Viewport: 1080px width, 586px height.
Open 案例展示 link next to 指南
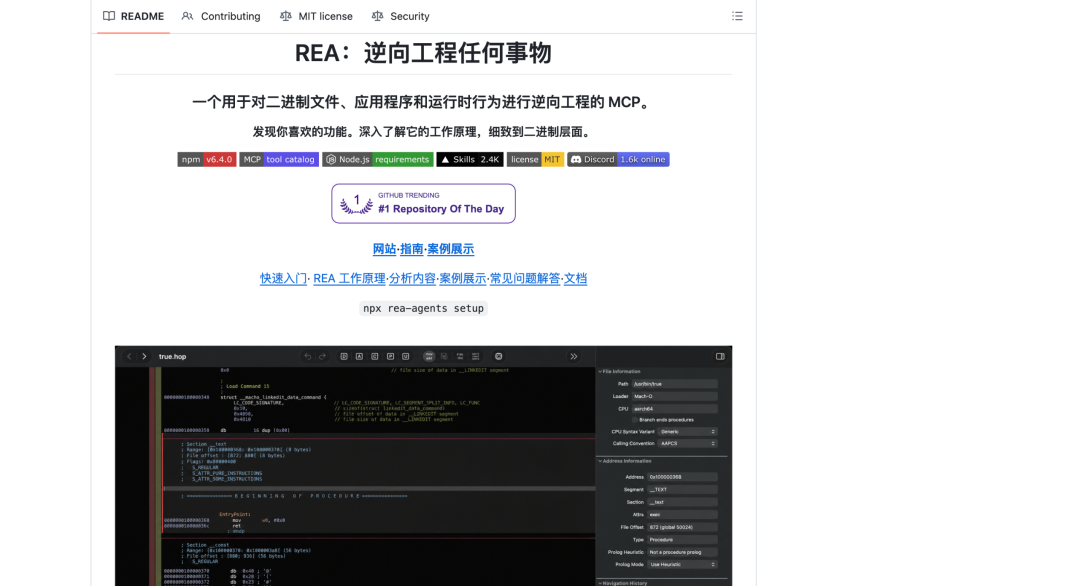[x=450, y=249]
